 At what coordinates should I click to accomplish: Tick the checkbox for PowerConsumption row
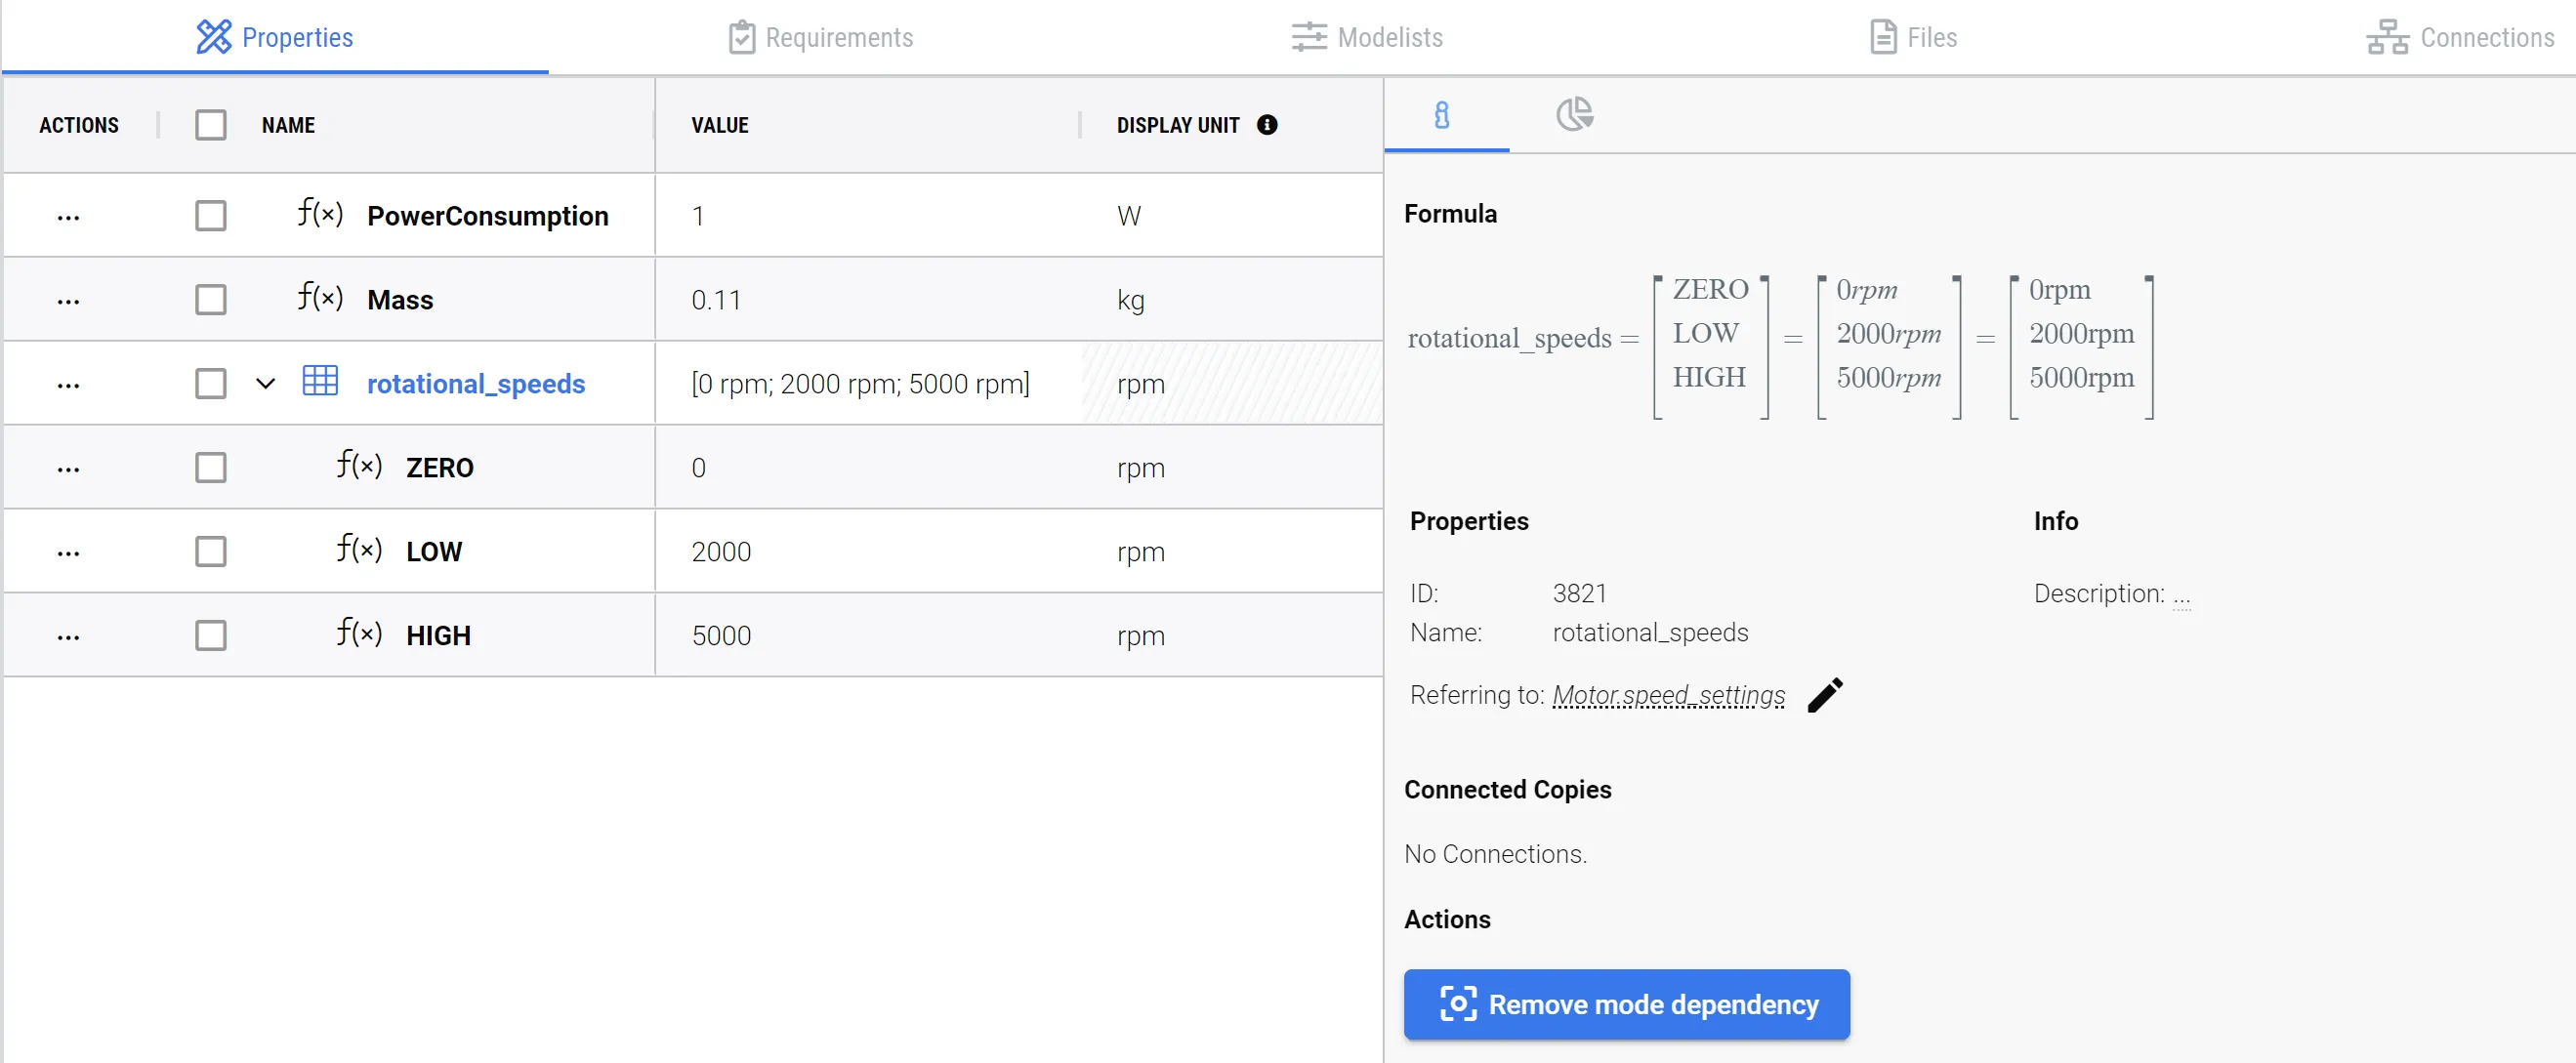(x=210, y=216)
